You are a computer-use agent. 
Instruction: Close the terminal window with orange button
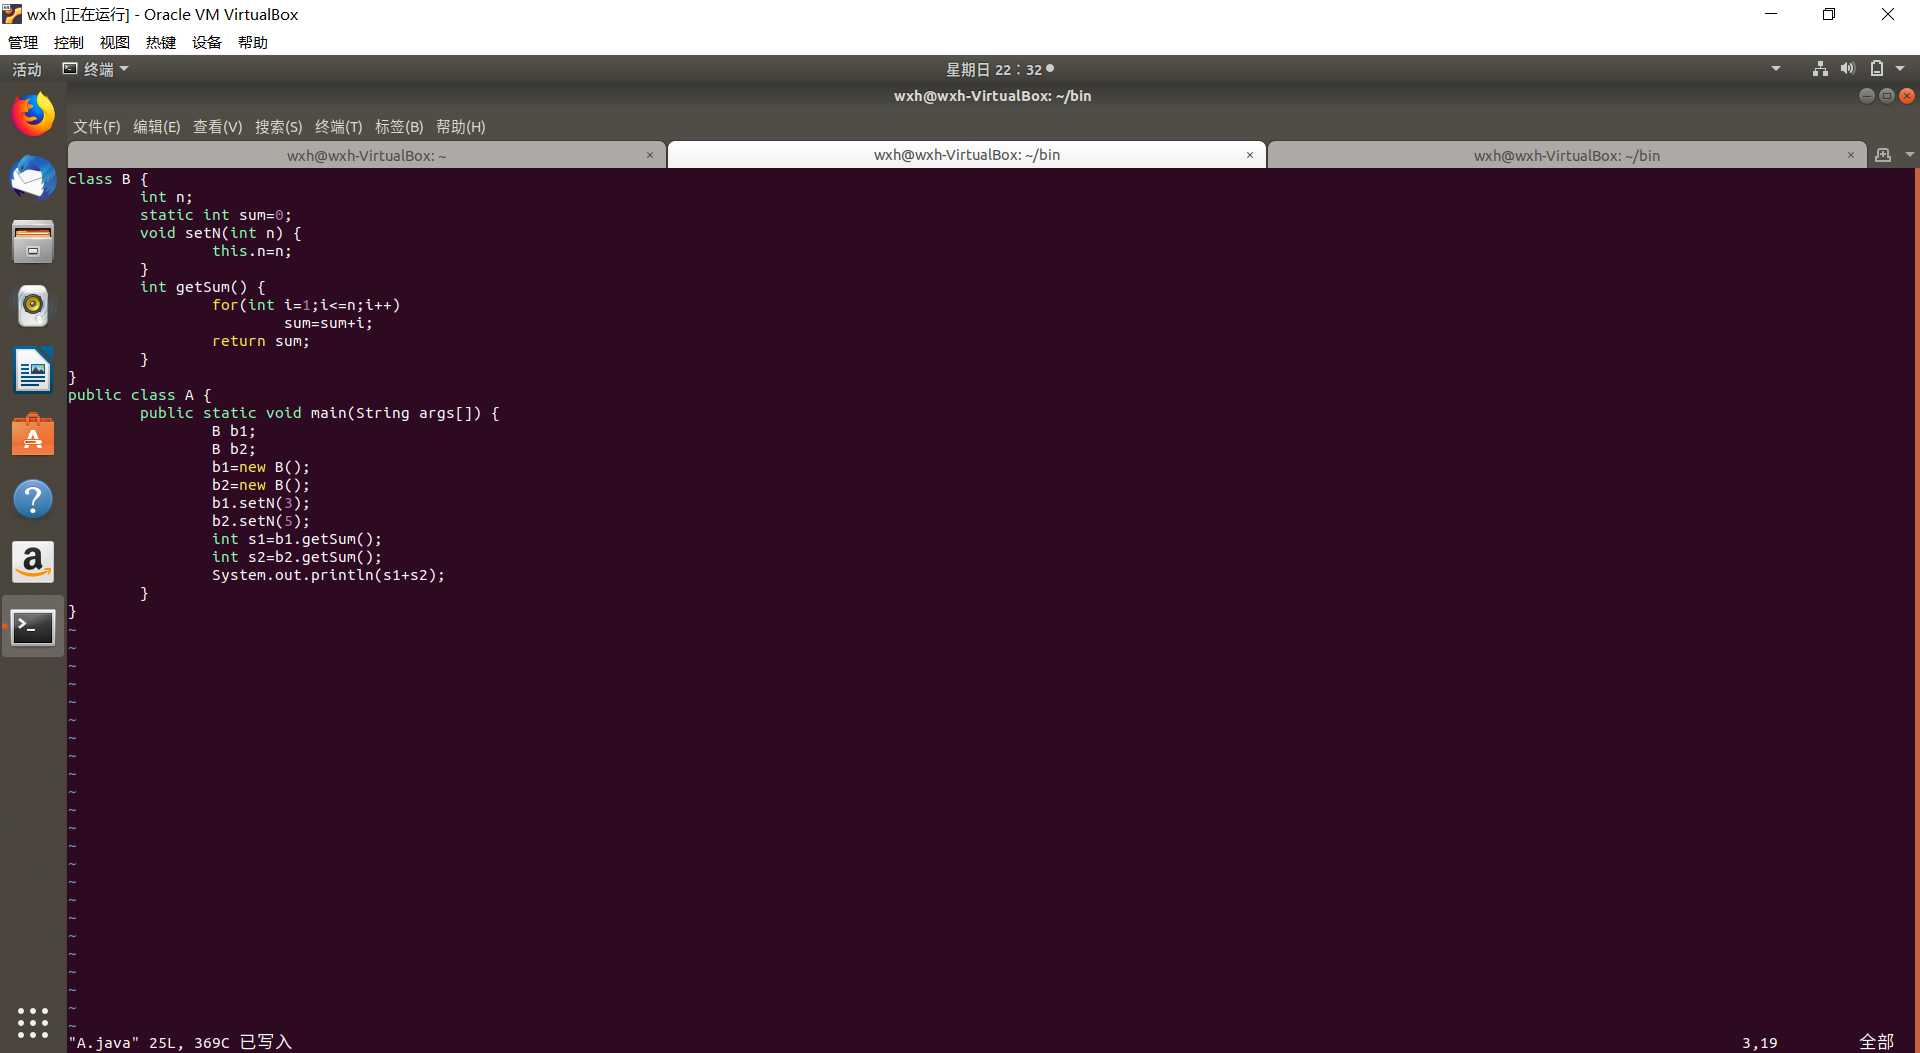click(x=1907, y=96)
